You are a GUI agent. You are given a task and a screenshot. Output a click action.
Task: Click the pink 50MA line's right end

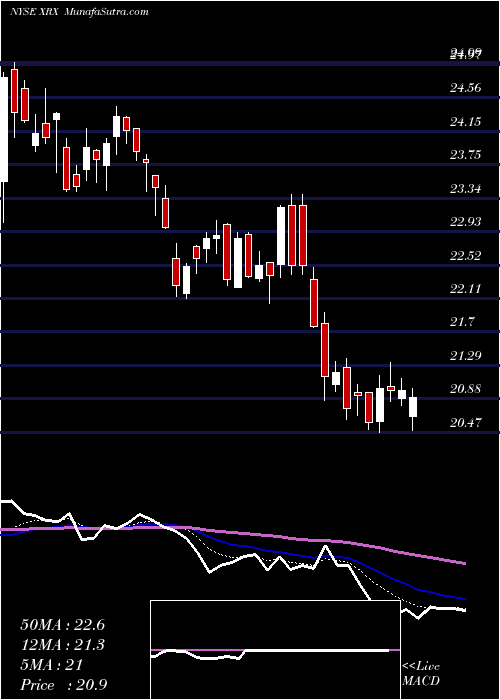point(465,564)
